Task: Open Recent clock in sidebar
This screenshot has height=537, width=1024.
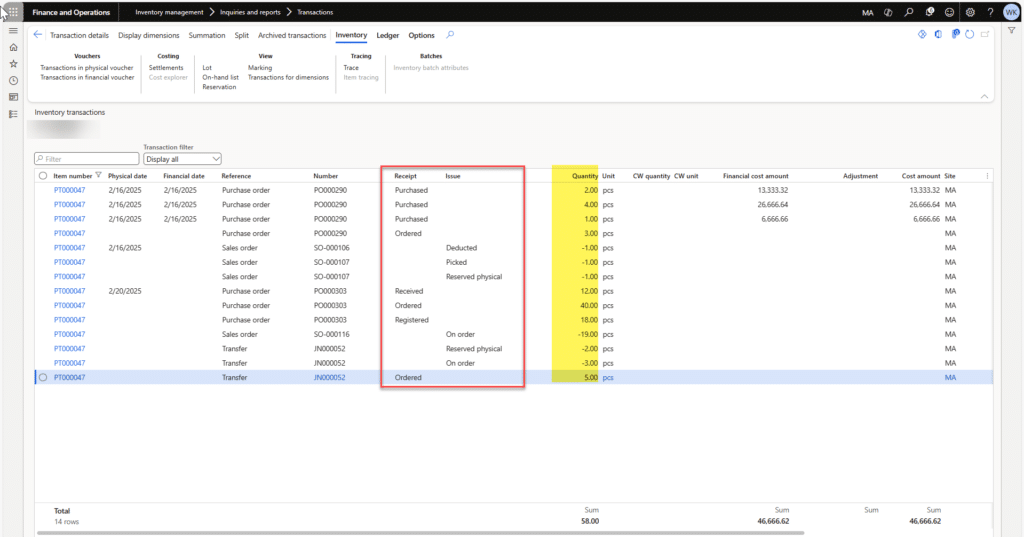Action: [x=13, y=80]
